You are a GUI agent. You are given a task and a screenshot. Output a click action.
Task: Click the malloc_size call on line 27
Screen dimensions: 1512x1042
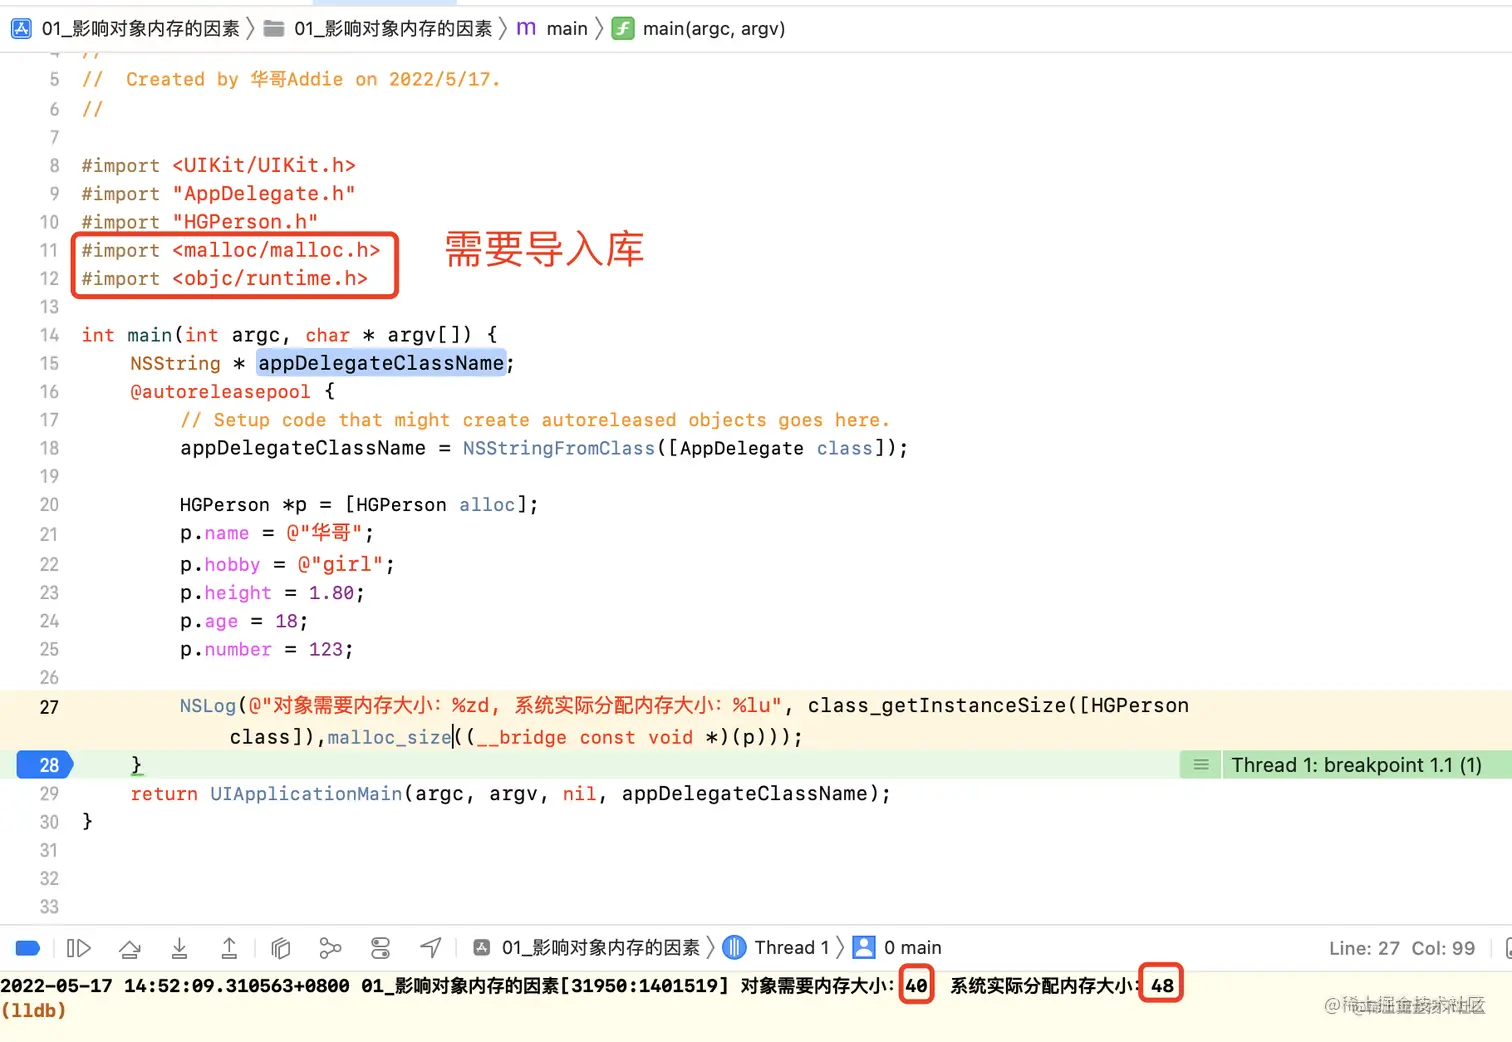(x=389, y=737)
